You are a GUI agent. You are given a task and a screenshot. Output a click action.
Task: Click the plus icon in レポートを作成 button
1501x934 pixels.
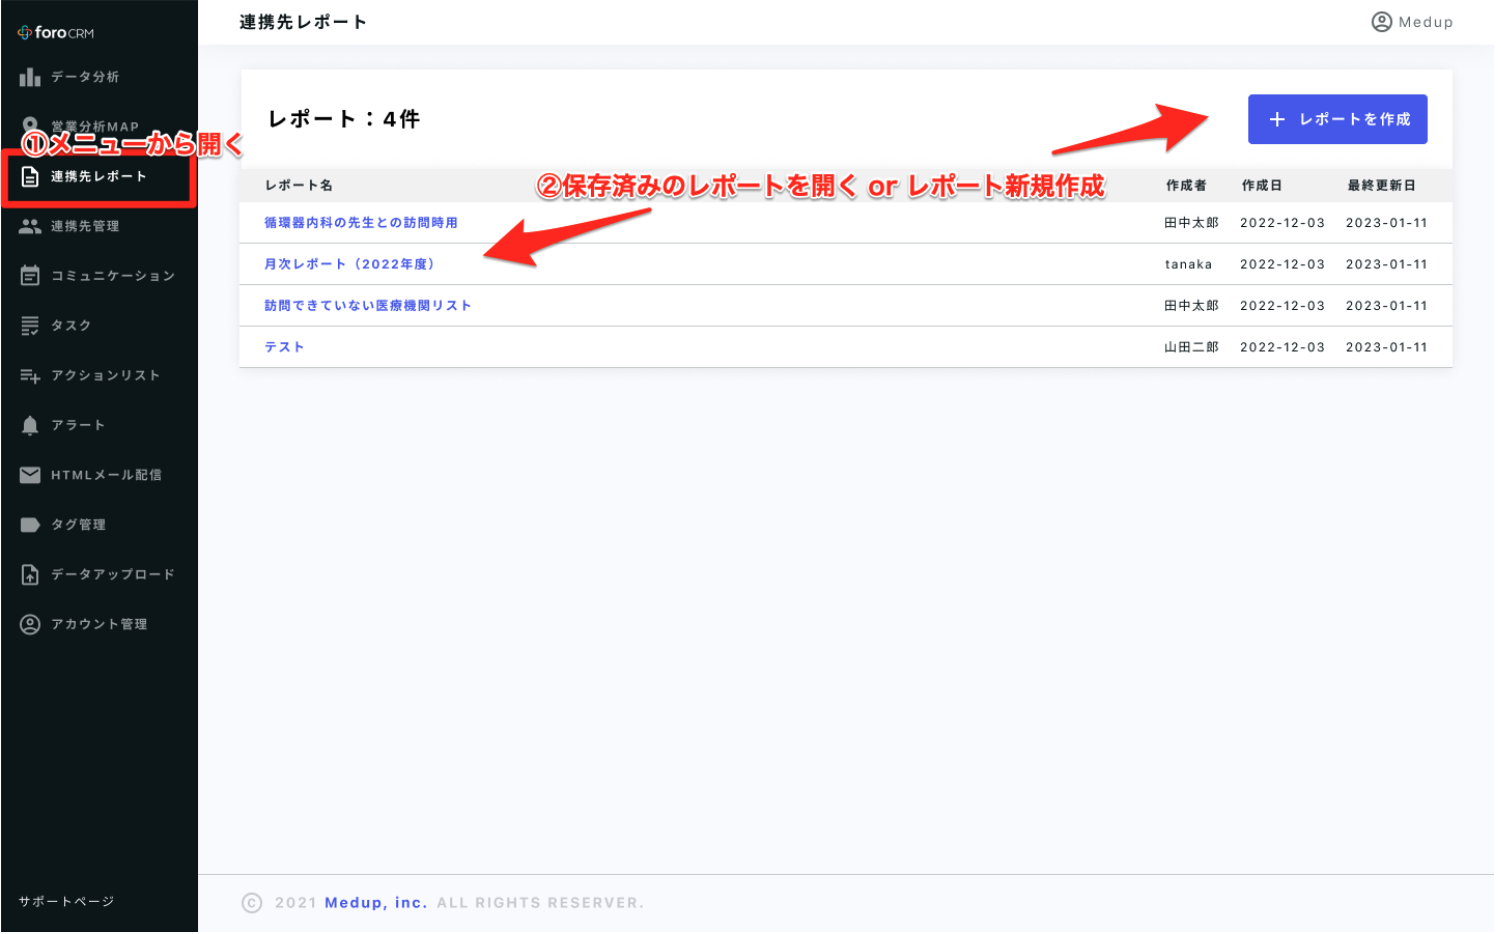pyautogui.click(x=1279, y=120)
